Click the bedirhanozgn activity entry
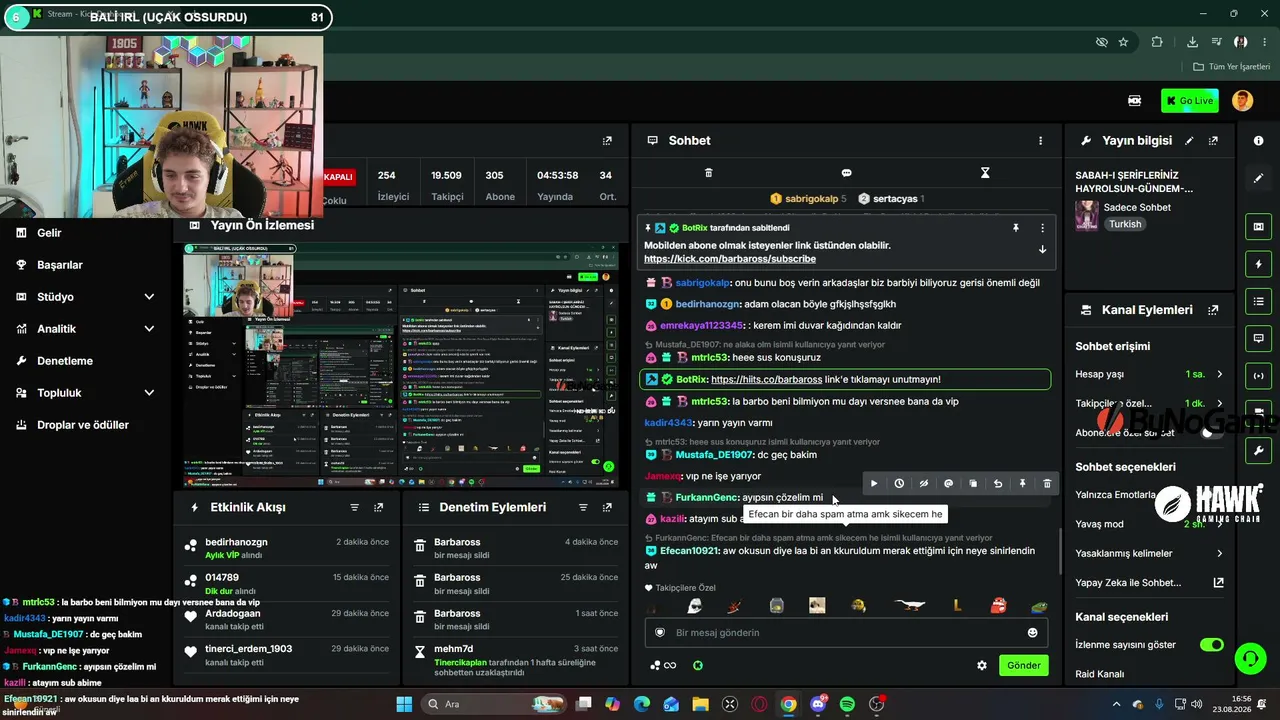 [285, 548]
